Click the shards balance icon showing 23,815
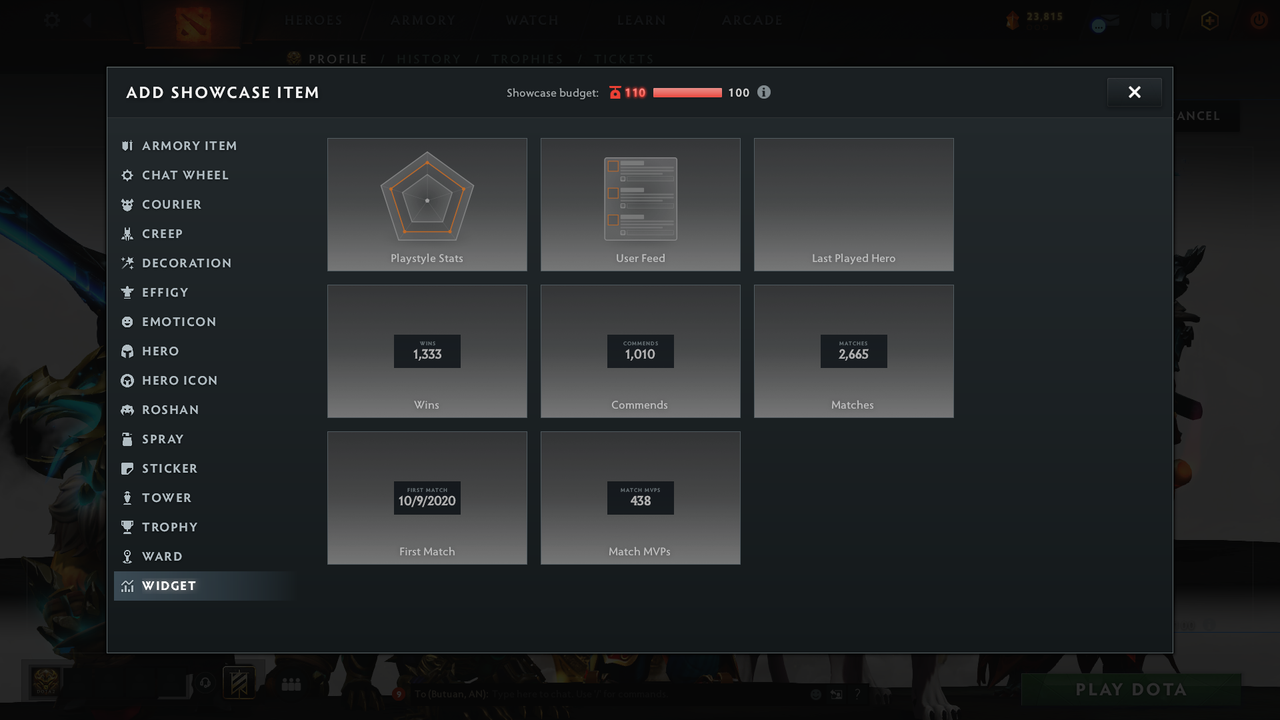The image size is (1280, 720). [x=1010, y=17]
